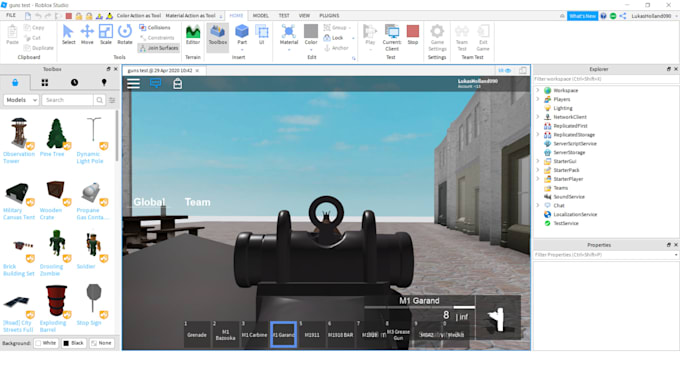This screenshot has width=680, height=365.
Task: Expand the StarterPlayer node
Action: [x=538, y=179]
